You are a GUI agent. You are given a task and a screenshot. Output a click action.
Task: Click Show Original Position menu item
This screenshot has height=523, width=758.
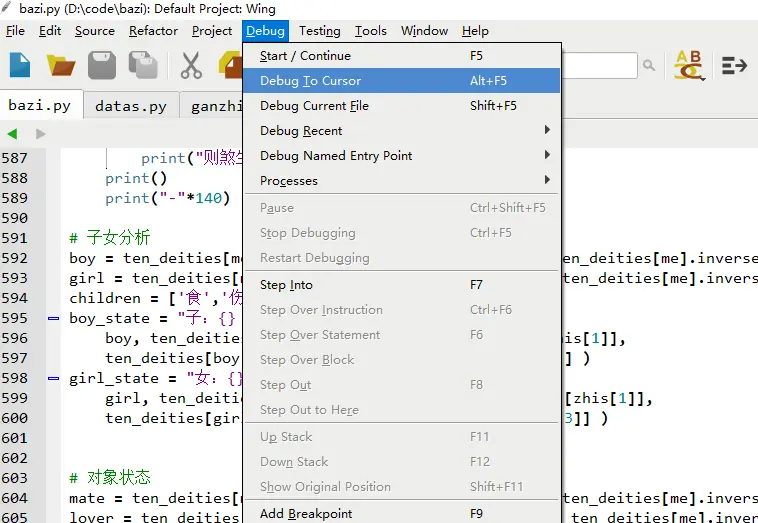(x=402, y=487)
